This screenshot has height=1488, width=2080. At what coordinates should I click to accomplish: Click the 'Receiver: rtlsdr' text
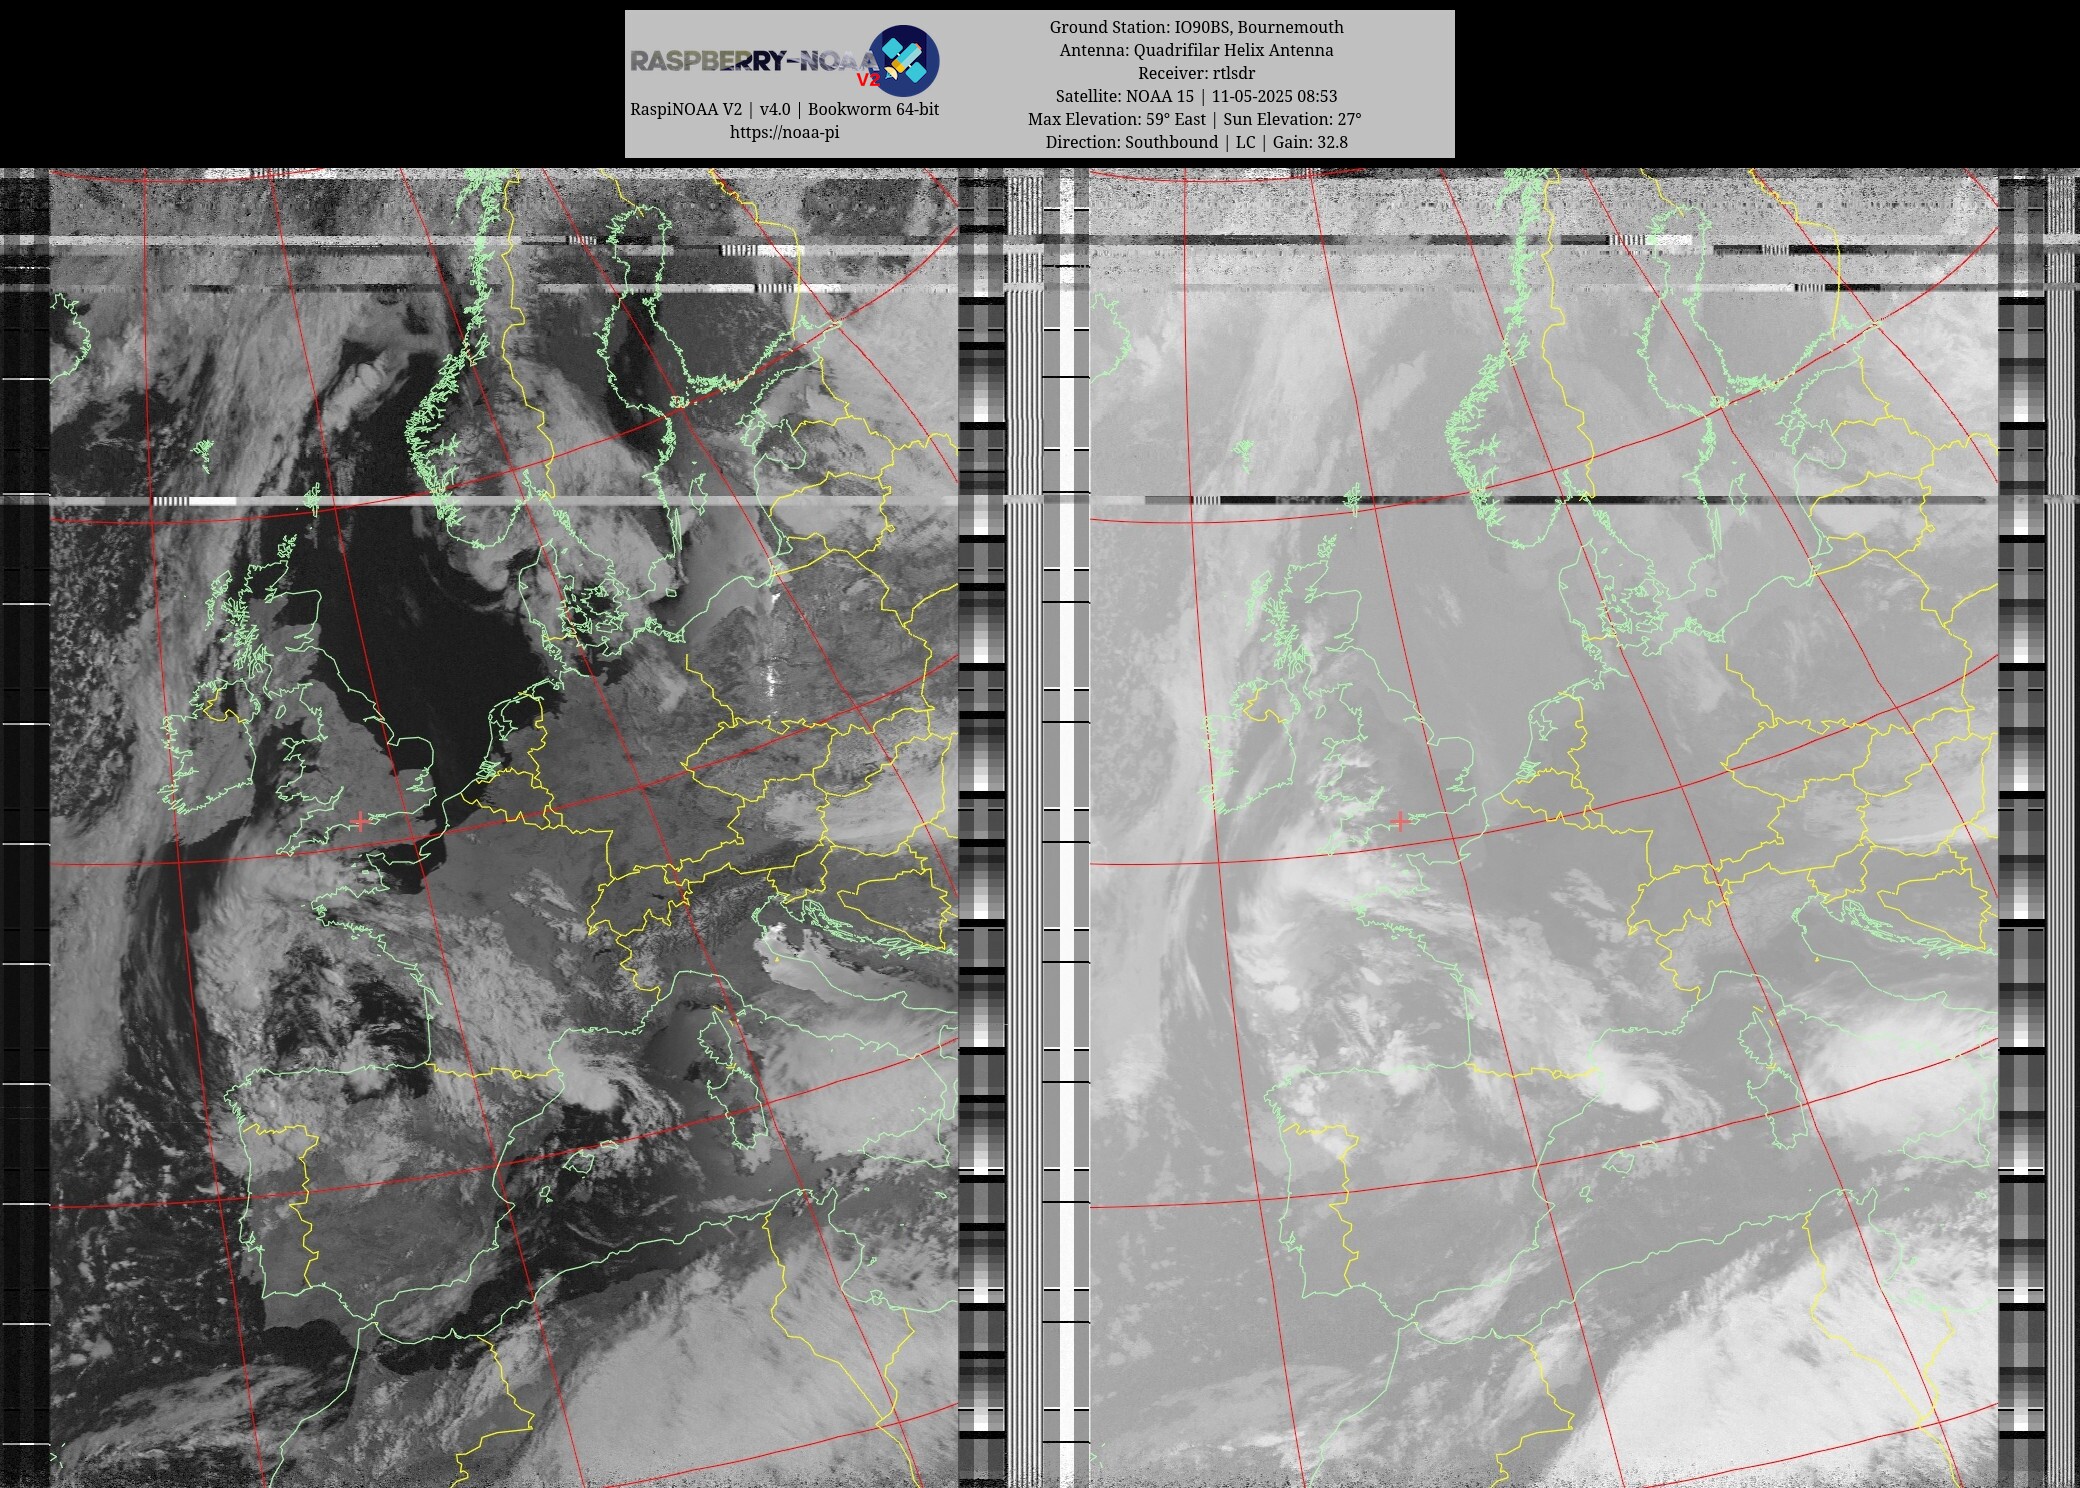1196,73
